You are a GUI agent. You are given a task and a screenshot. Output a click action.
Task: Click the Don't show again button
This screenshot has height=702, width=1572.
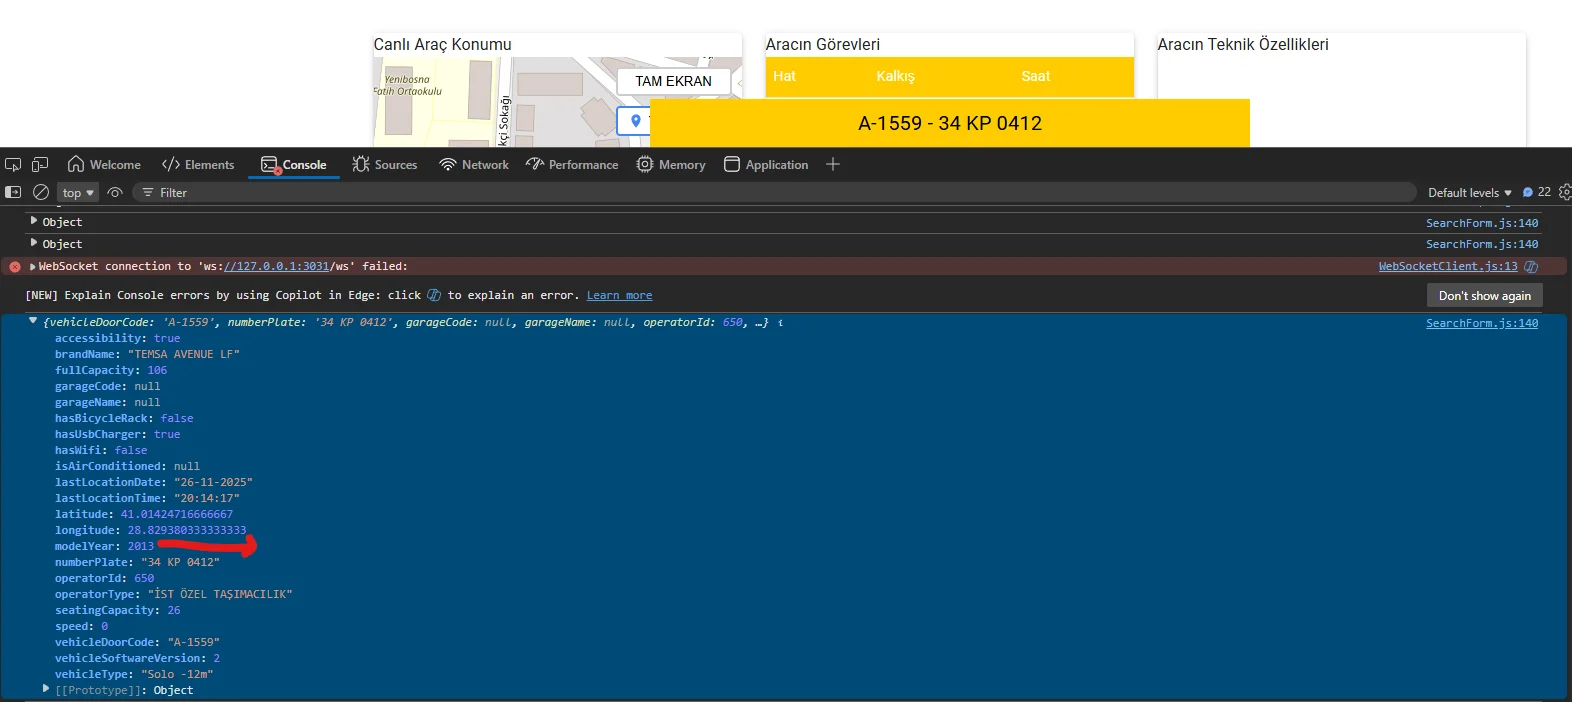1484,296
